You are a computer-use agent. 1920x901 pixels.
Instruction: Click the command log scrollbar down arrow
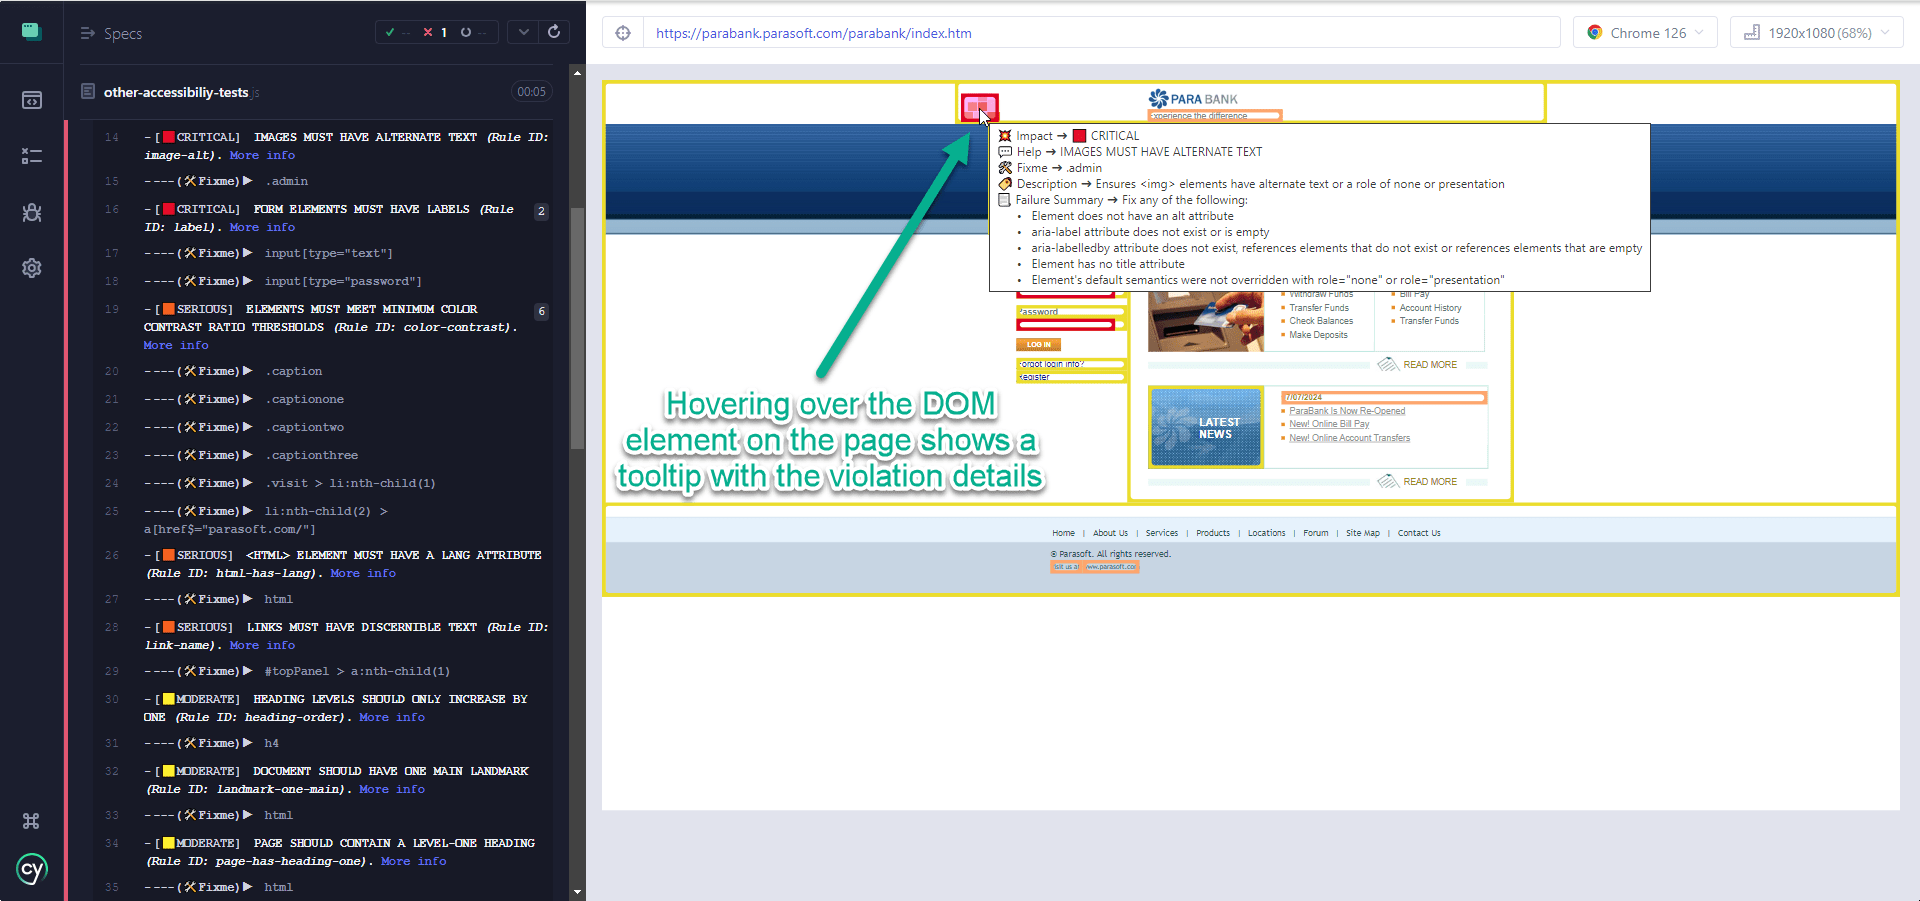577,891
